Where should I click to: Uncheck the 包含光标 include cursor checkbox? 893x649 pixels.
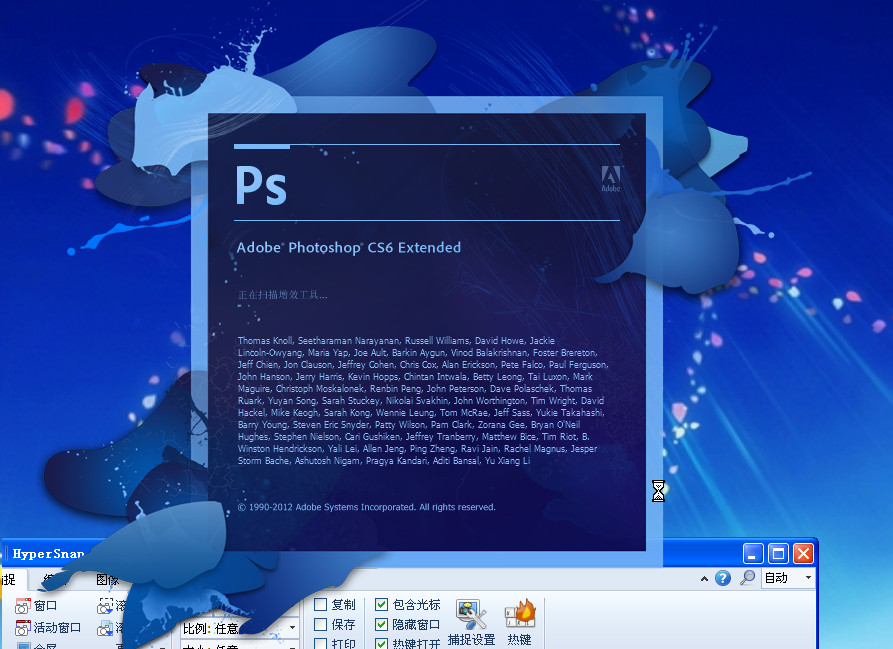point(382,605)
